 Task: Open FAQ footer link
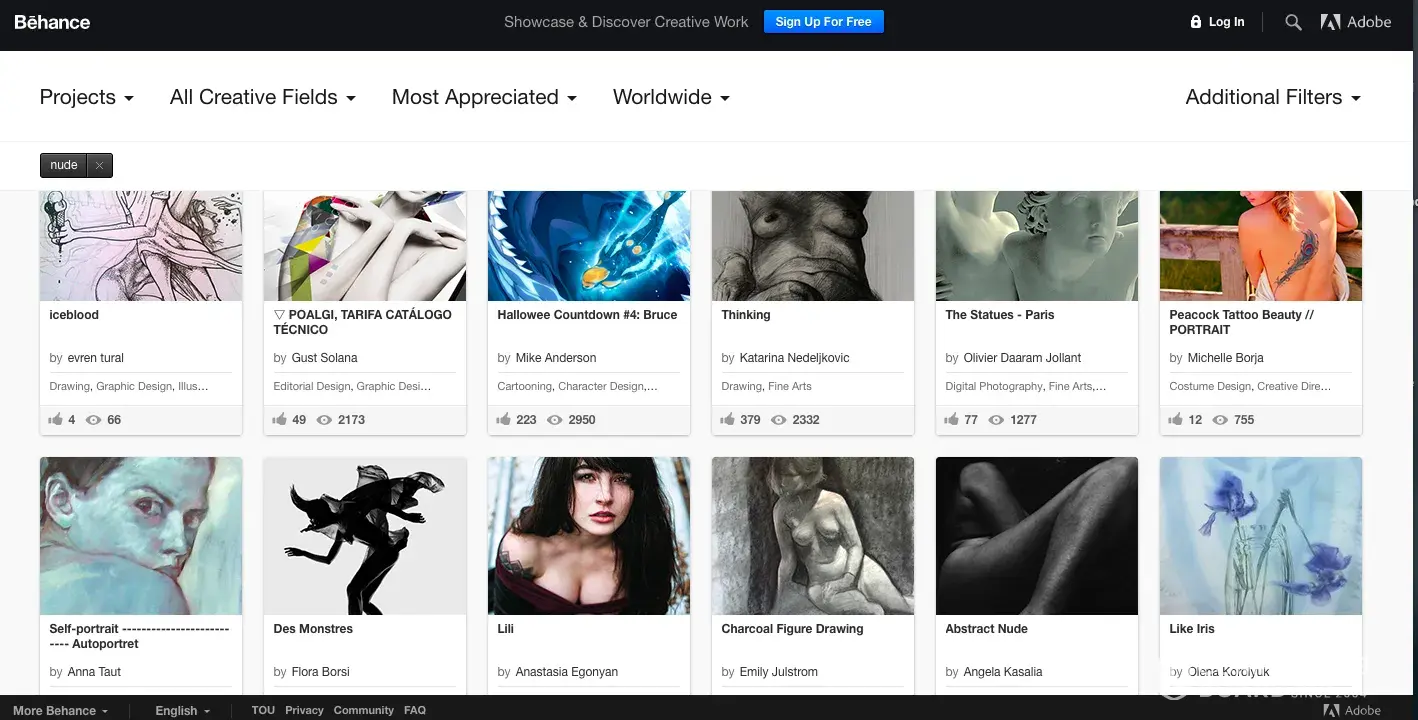[x=415, y=710]
